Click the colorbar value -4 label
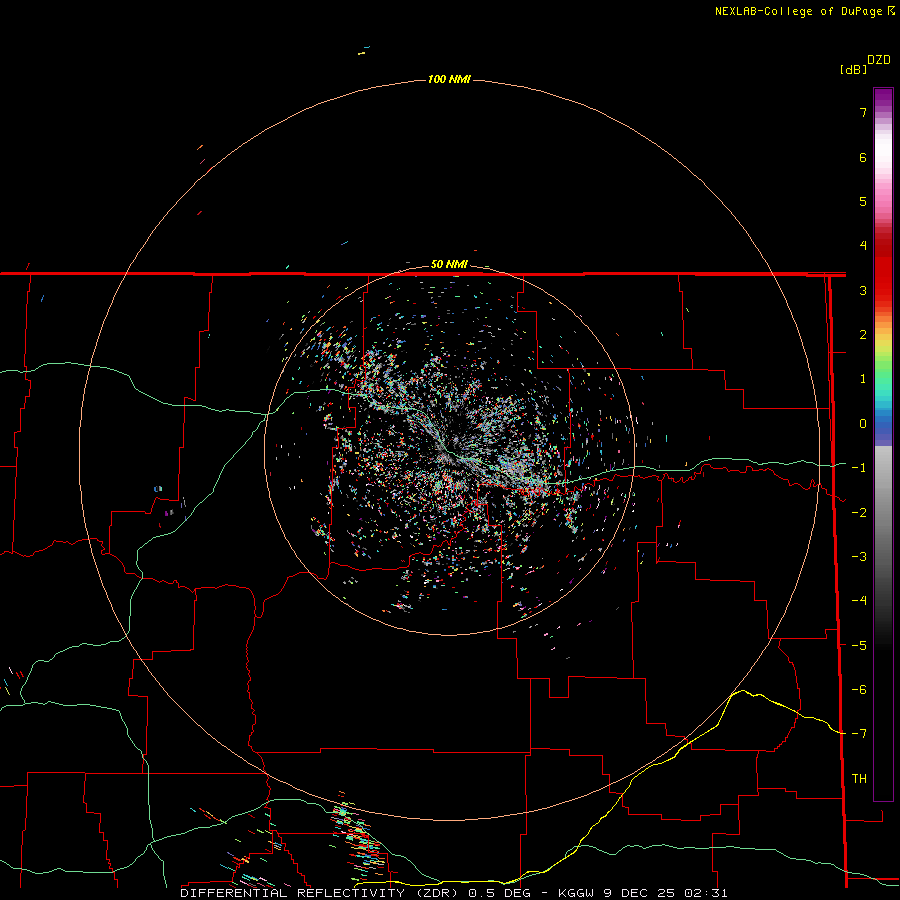Viewport: 900px width, 900px height. (859, 601)
